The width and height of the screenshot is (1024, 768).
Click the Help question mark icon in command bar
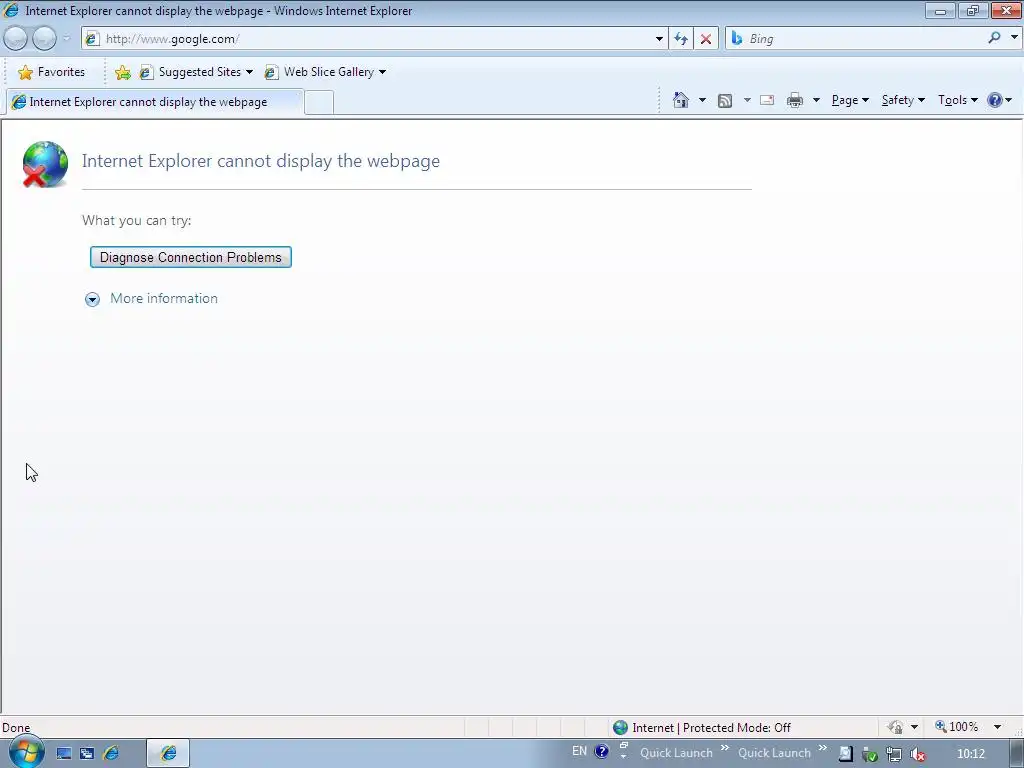coord(995,100)
